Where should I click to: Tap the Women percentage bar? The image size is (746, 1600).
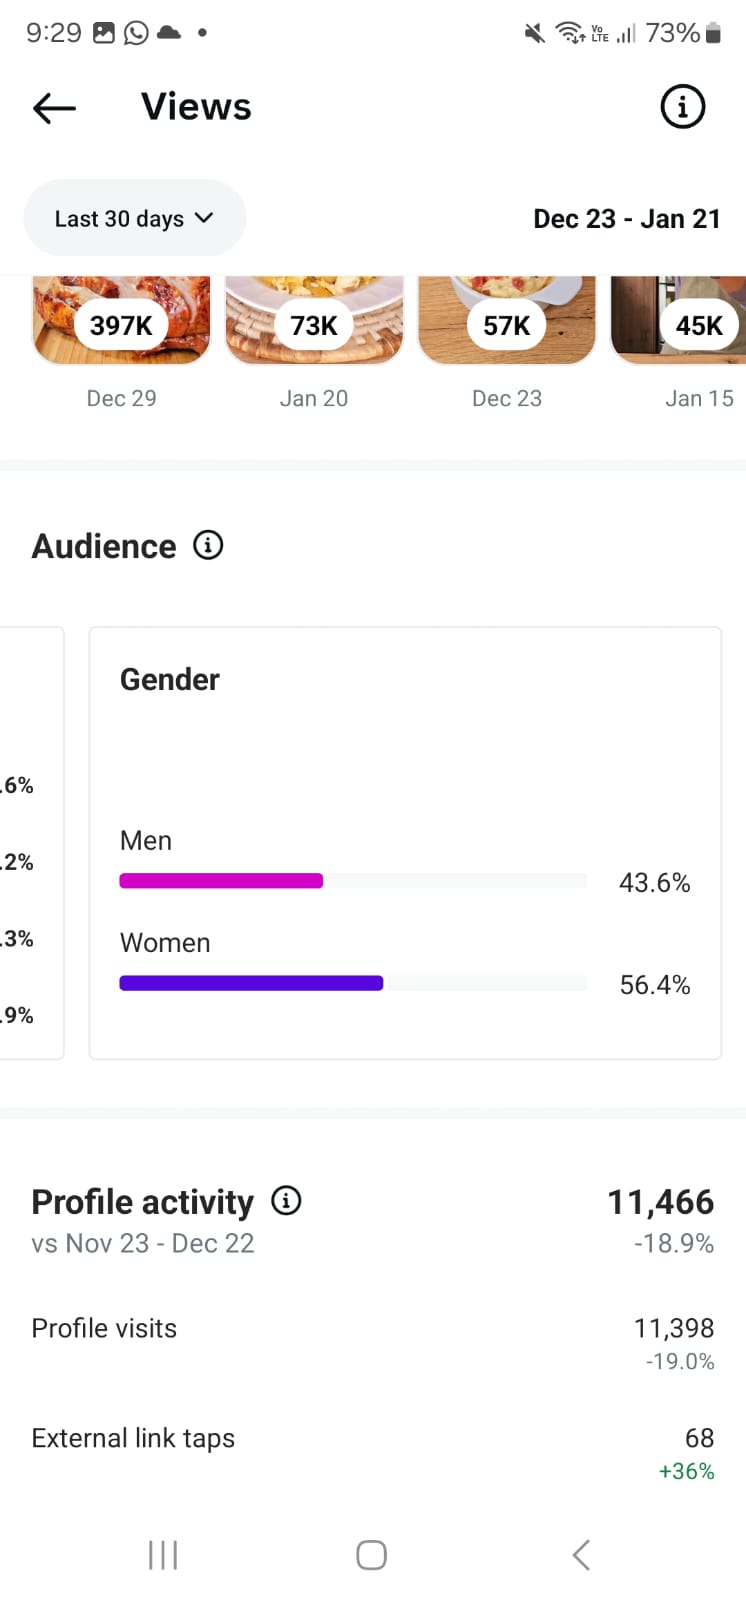pos(251,983)
